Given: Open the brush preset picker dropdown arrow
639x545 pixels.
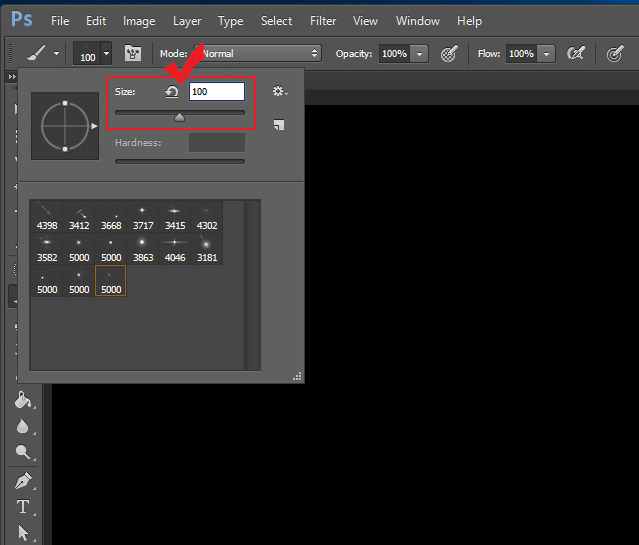Looking at the screenshot, I should 106,53.
